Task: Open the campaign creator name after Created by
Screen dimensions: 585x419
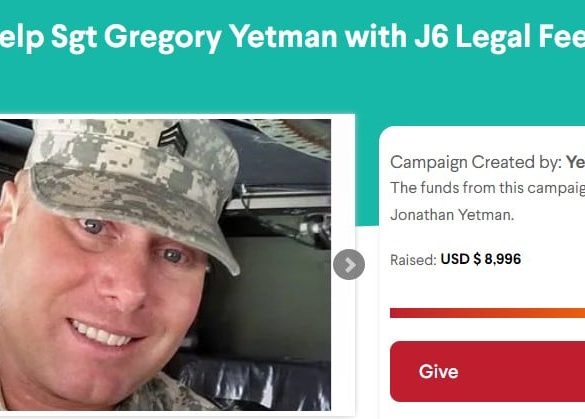Action: 576,162
